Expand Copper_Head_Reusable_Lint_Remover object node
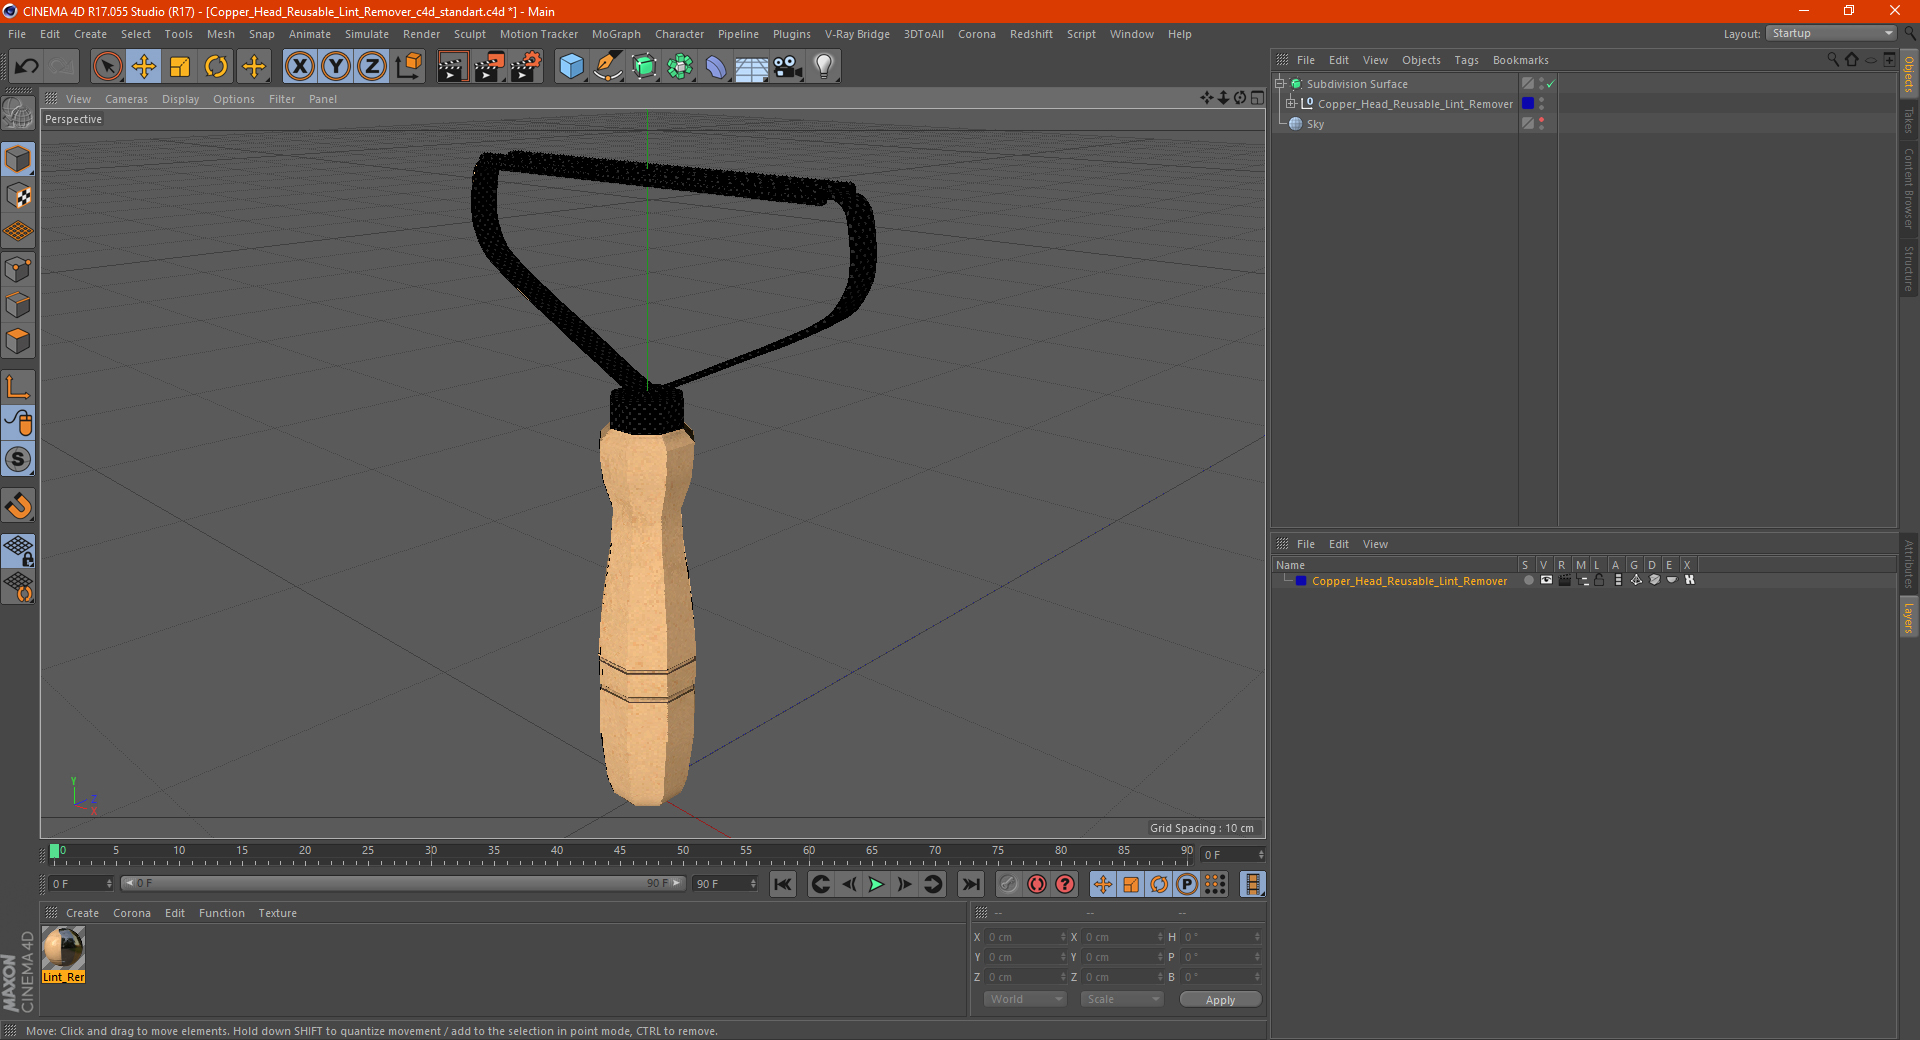Screen dimensions: 1920x1040 pyautogui.click(x=1291, y=103)
